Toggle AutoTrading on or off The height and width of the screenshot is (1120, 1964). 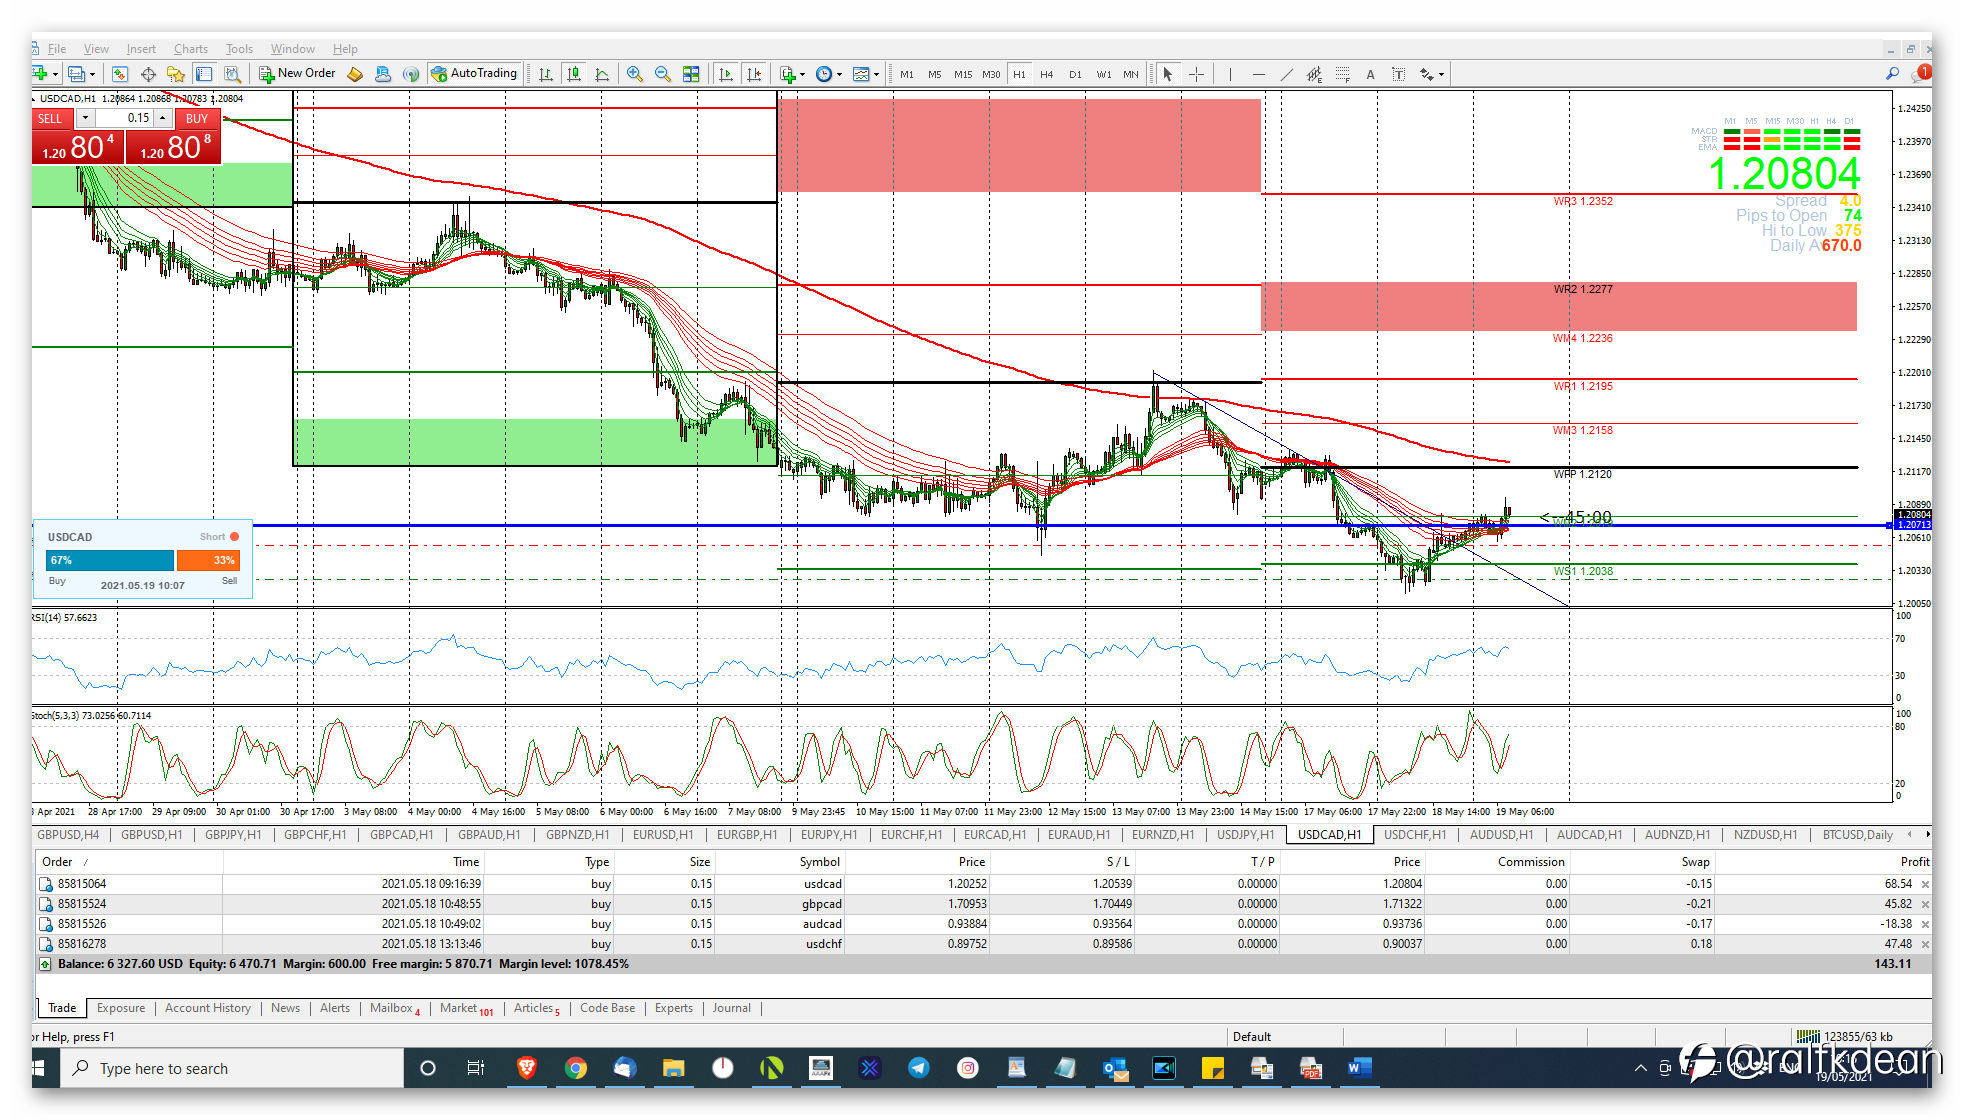(x=474, y=73)
